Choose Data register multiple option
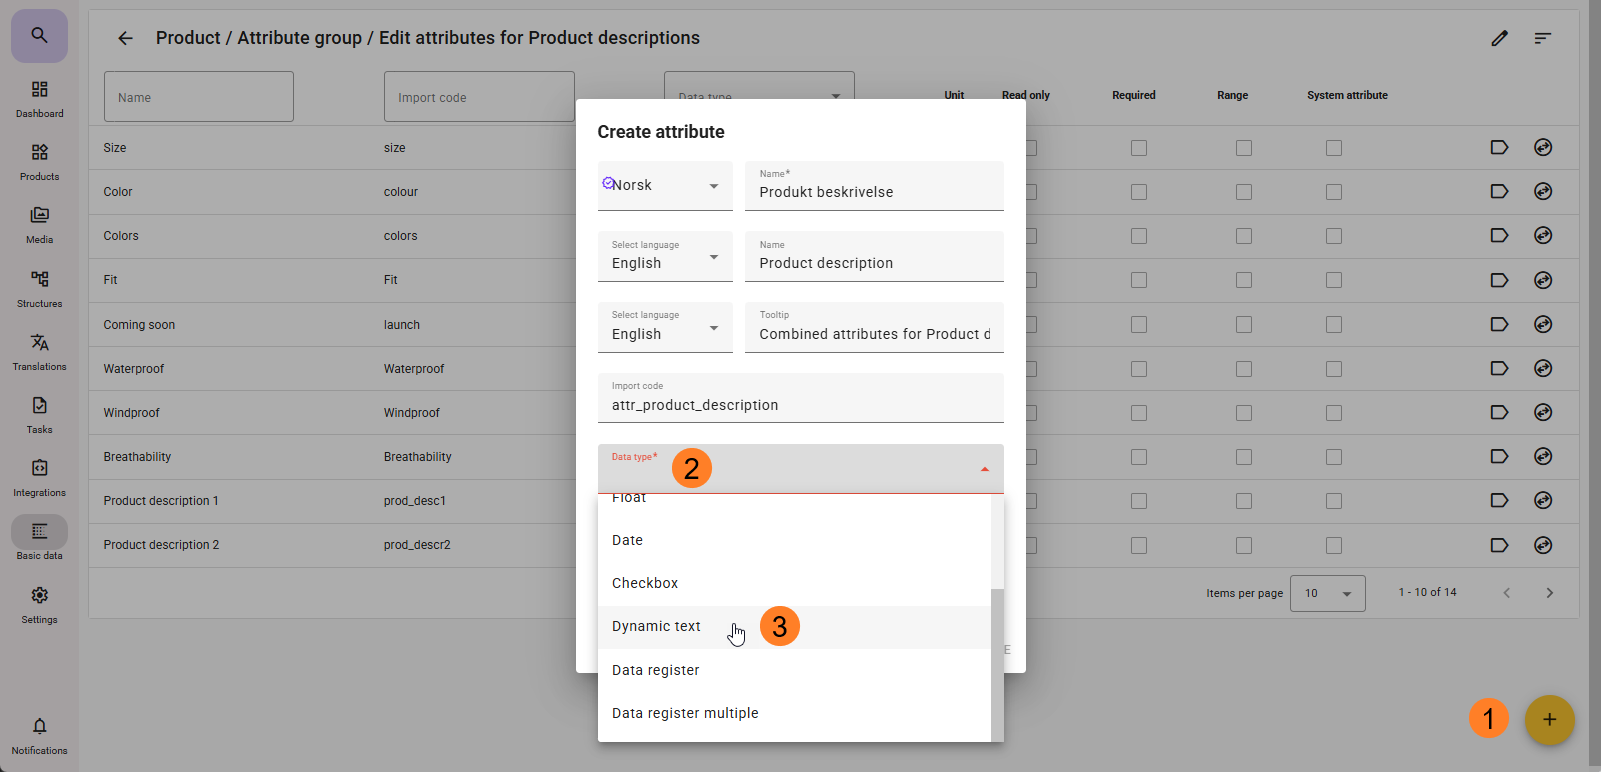This screenshot has height=772, width=1601. 685,713
